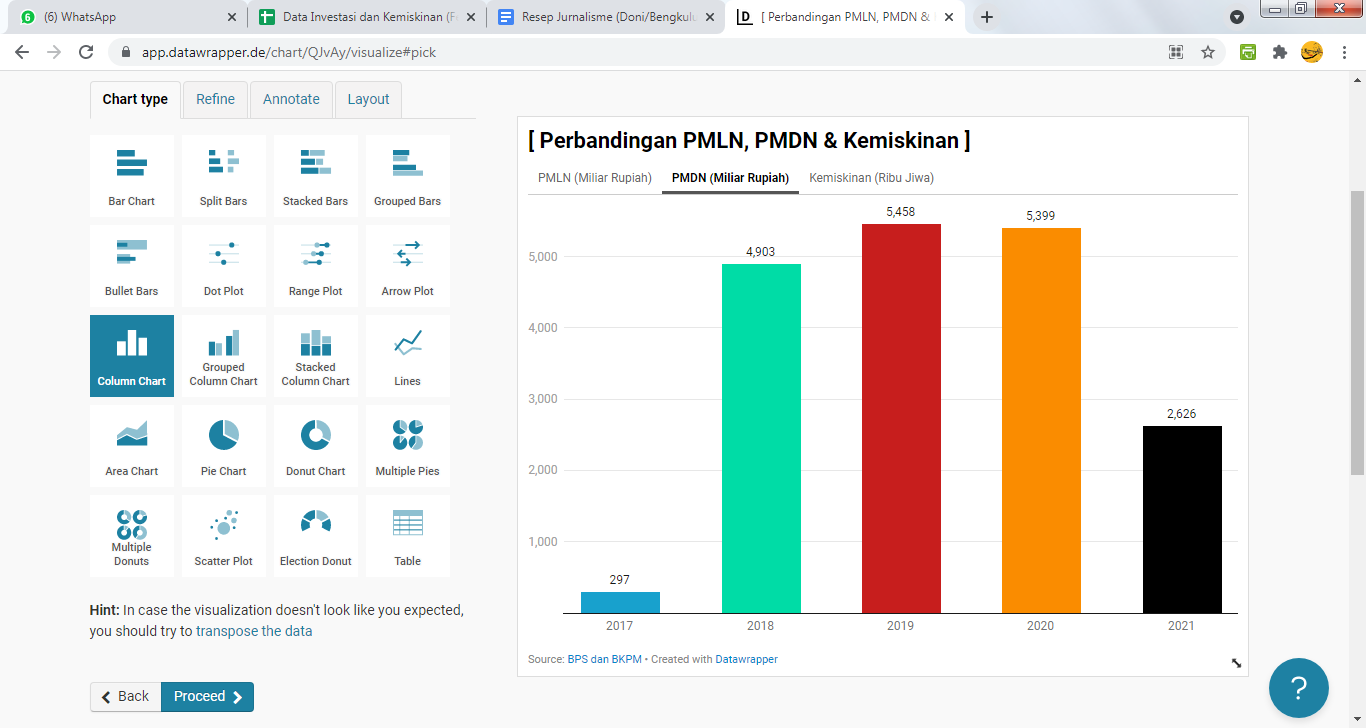The height and width of the screenshot is (728, 1366).
Task: Select the Table visualization type
Action: coord(407,536)
